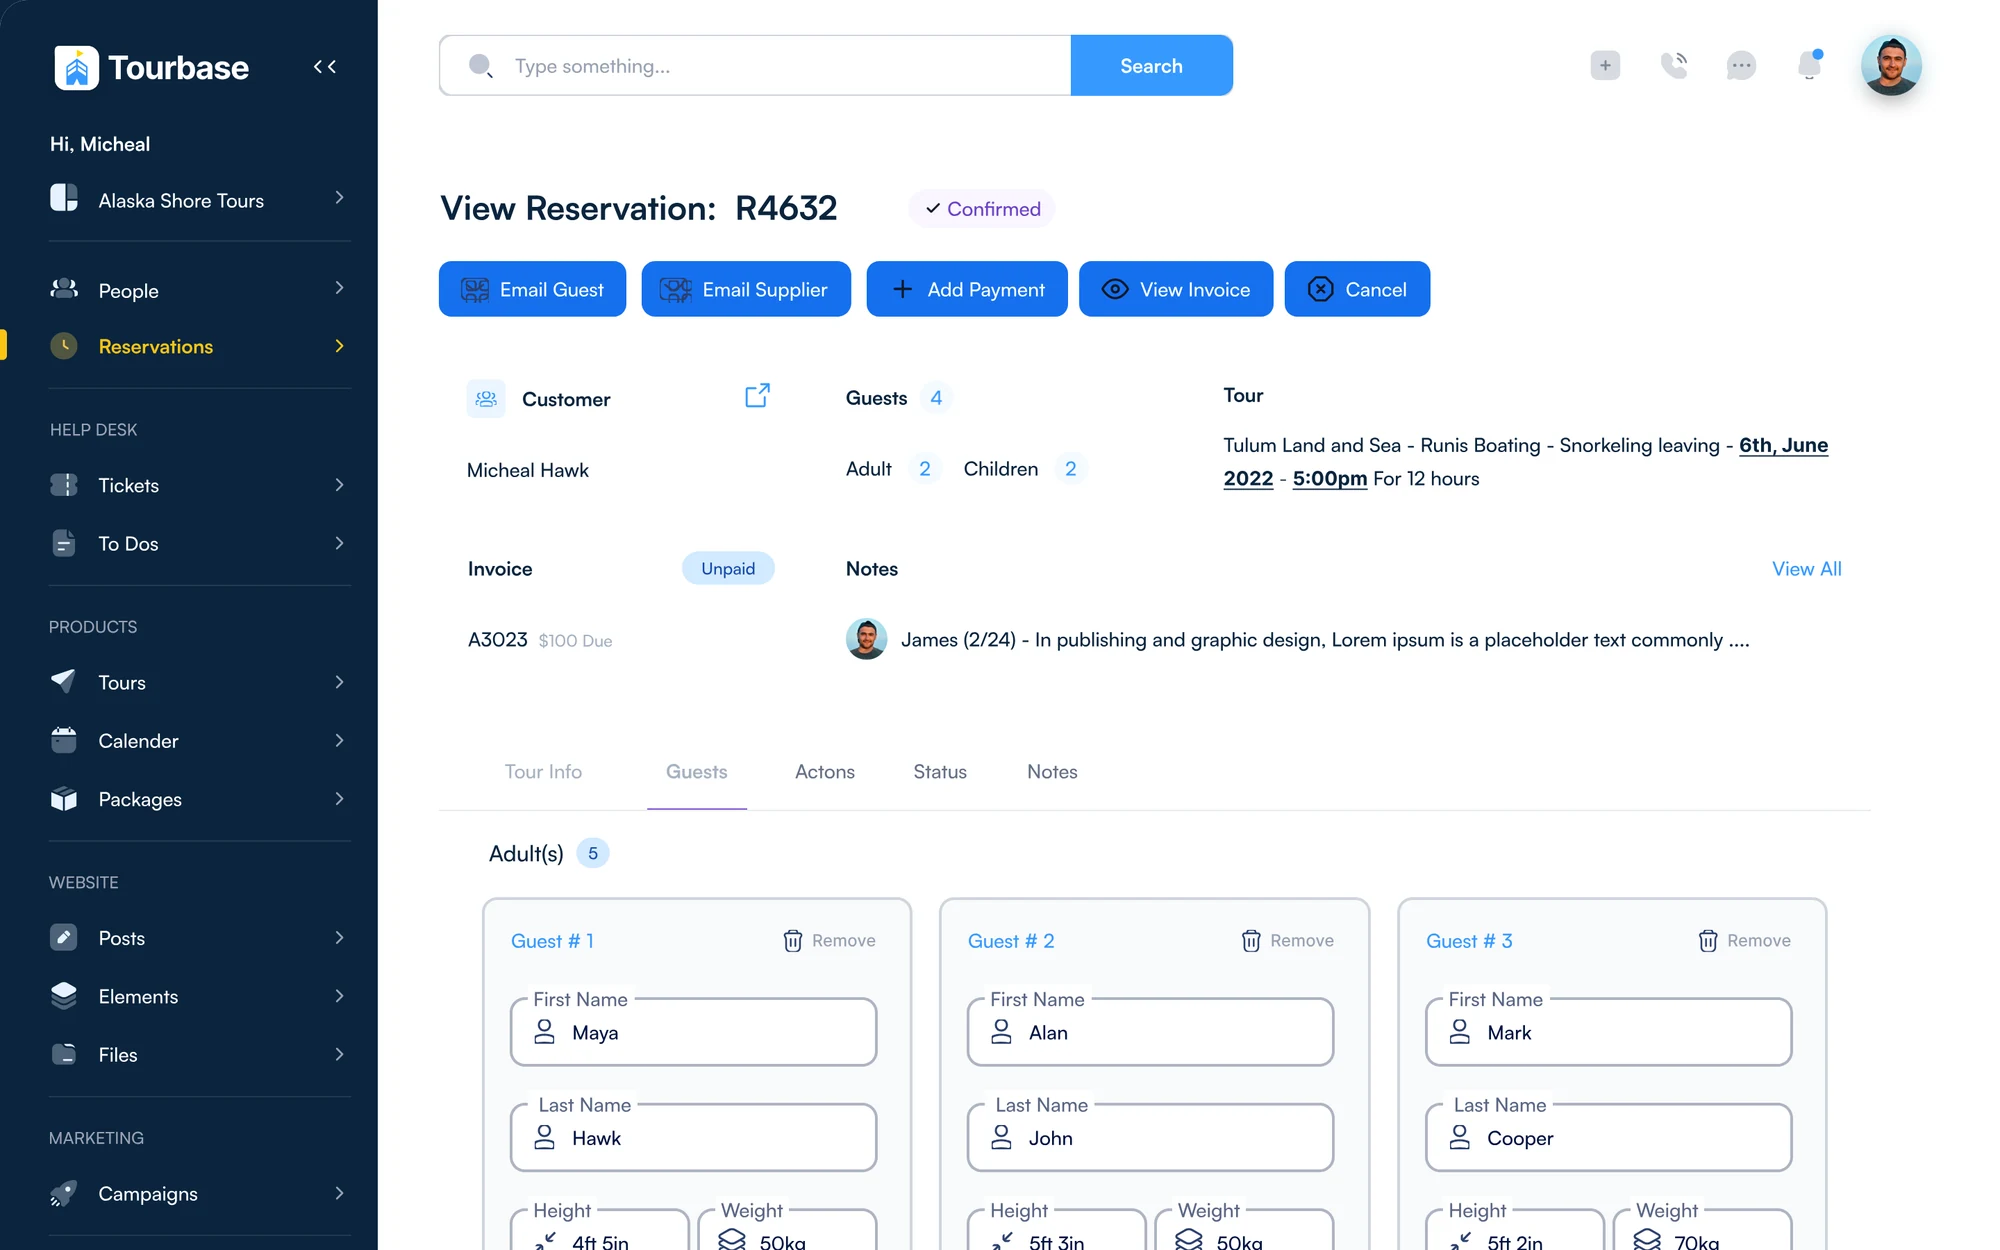Click the Packages box icon
Image resolution: width=2000 pixels, height=1250 pixels.
tap(64, 799)
